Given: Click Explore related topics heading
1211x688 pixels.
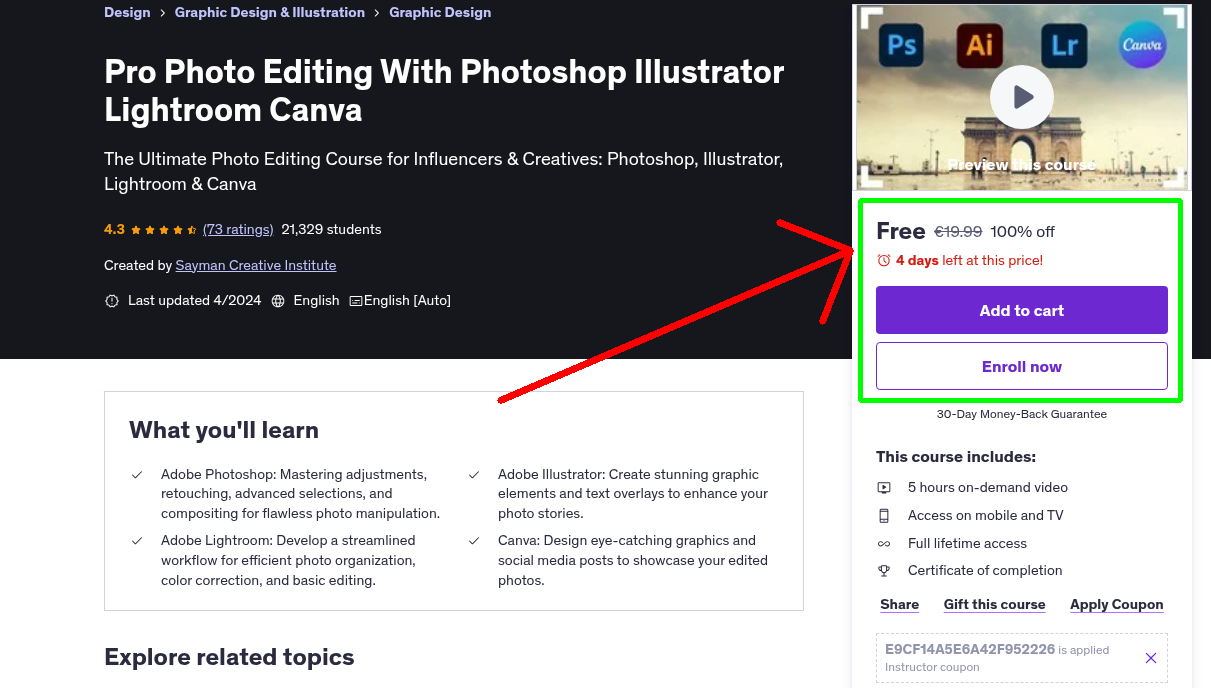Looking at the screenshot, I should (229, 658).
